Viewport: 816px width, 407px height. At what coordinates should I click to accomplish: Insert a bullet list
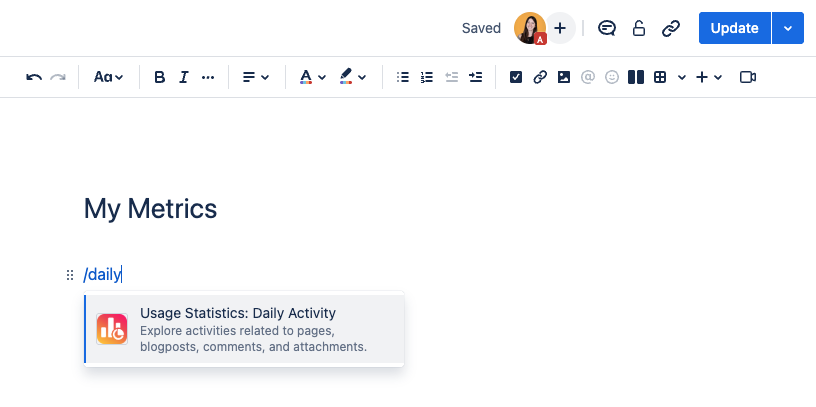tap(403, 77)
